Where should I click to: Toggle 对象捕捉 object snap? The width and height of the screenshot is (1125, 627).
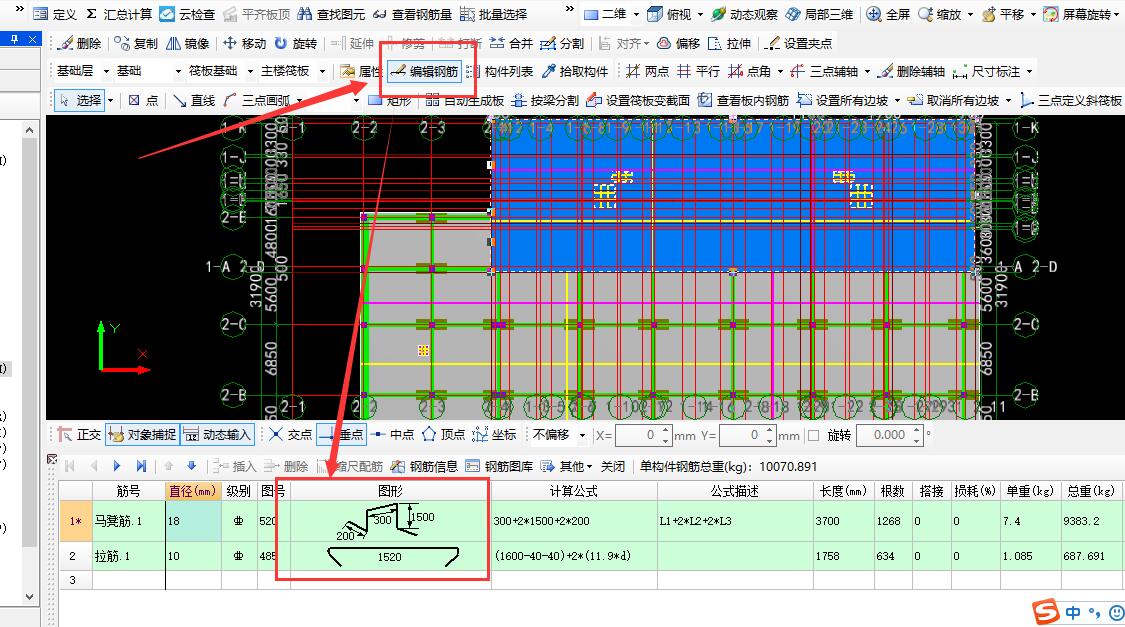point(142,434)
